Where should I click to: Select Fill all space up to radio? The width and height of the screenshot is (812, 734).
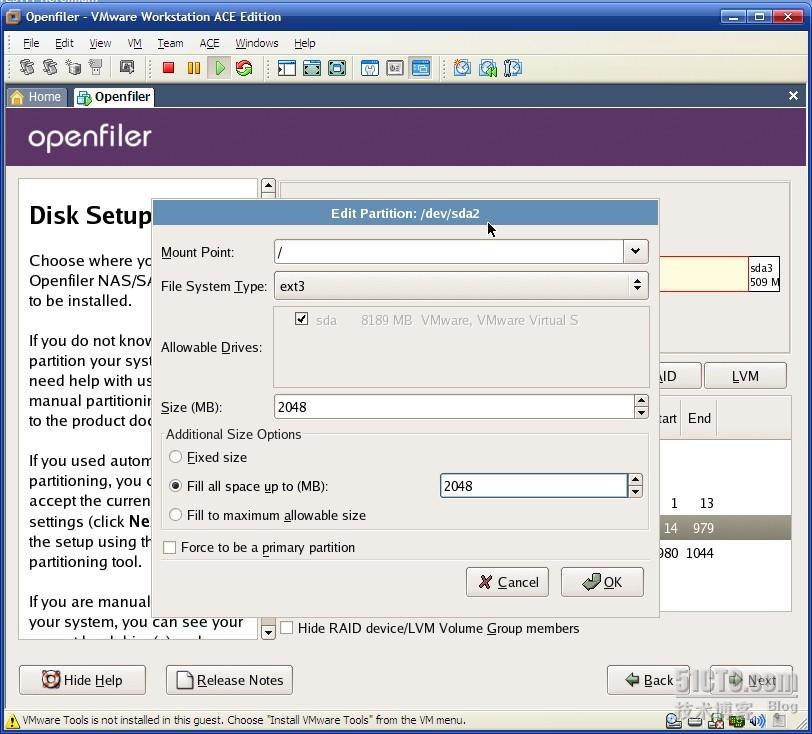tap(176, 486)
